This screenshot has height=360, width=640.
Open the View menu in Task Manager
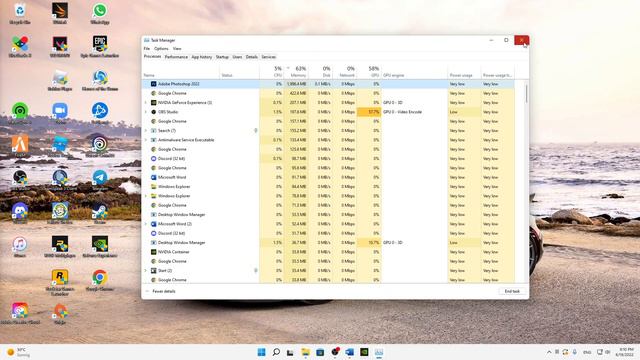pyautogui.click(x=177, y=49)
